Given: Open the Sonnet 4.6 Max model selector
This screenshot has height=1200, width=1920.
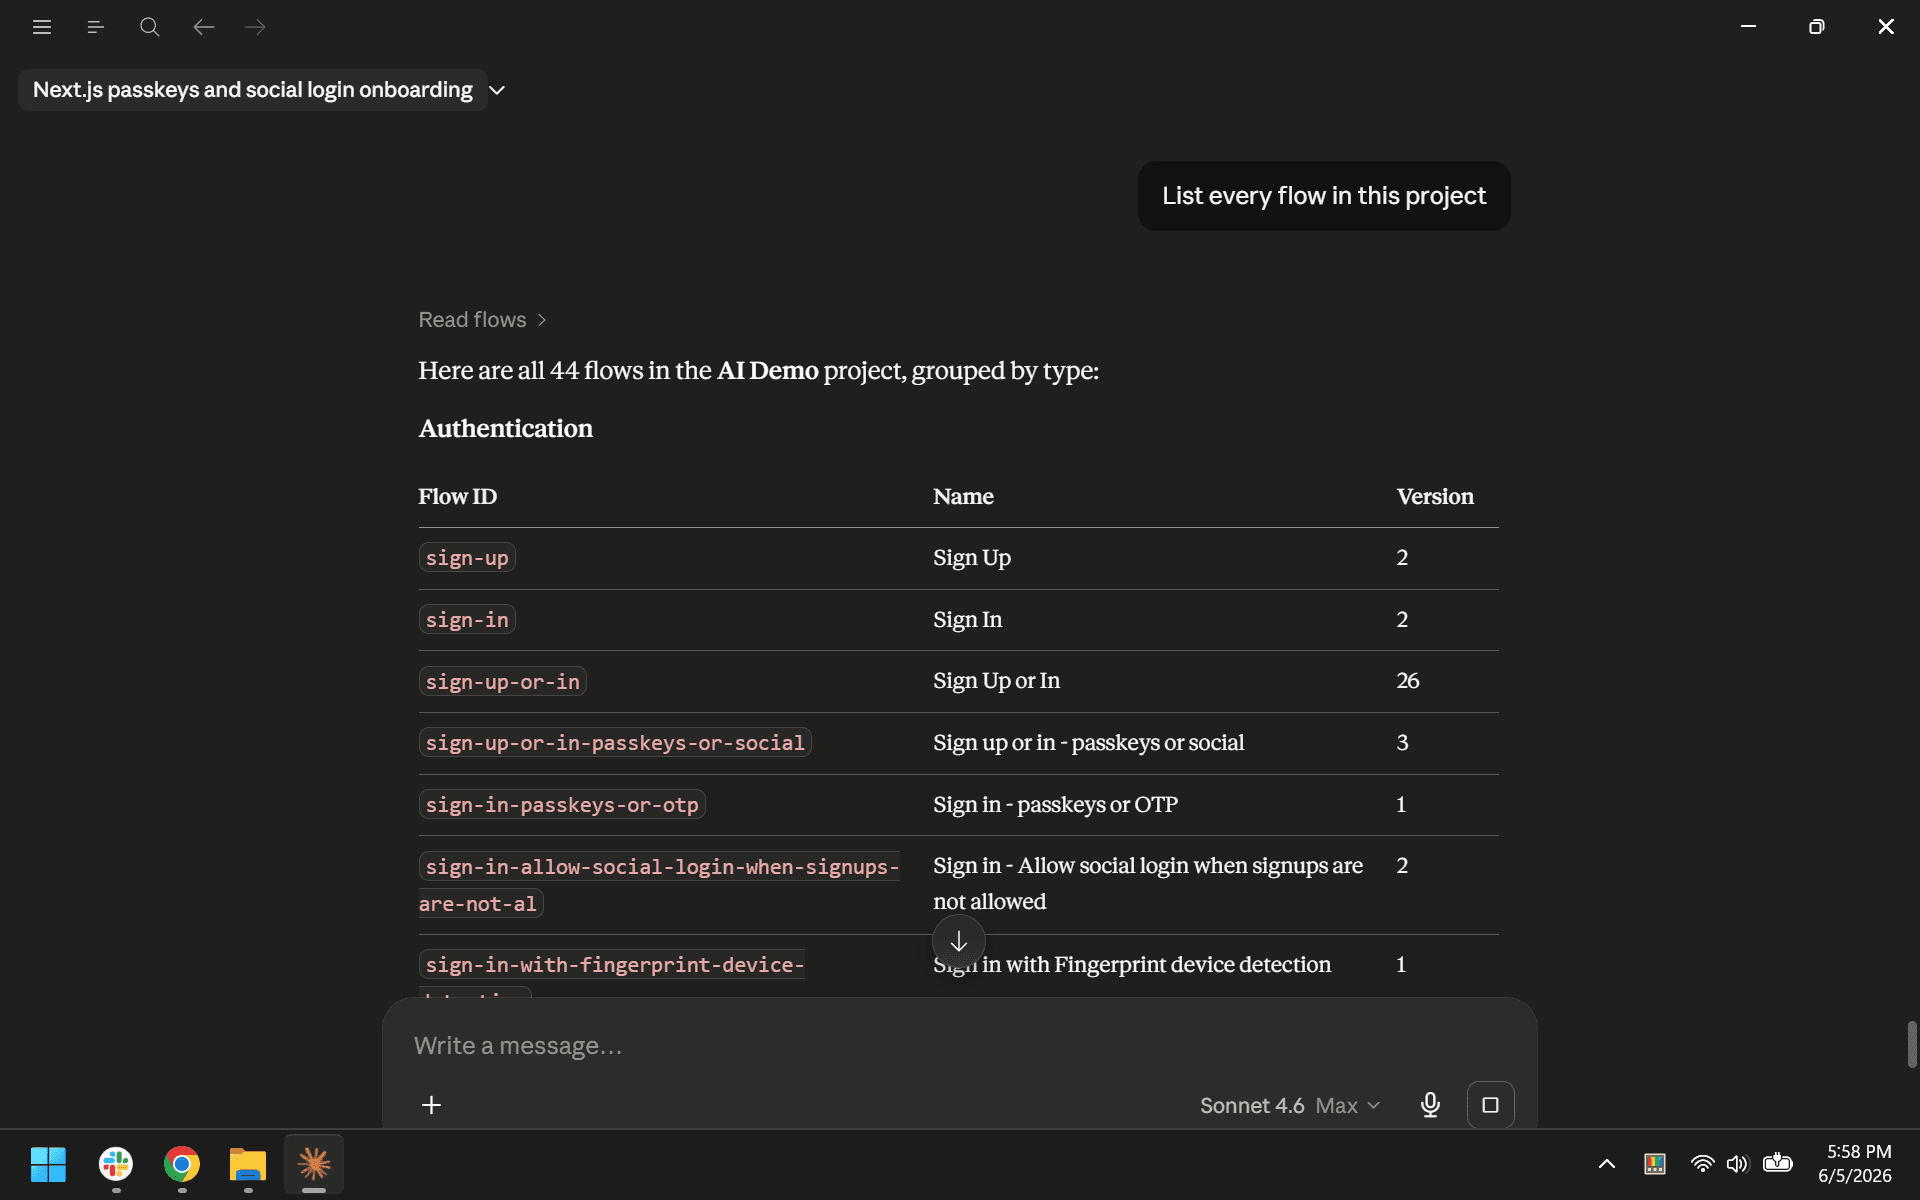Looking at the screenshot, I should pyautogui.click(x=1290, y=1105).
